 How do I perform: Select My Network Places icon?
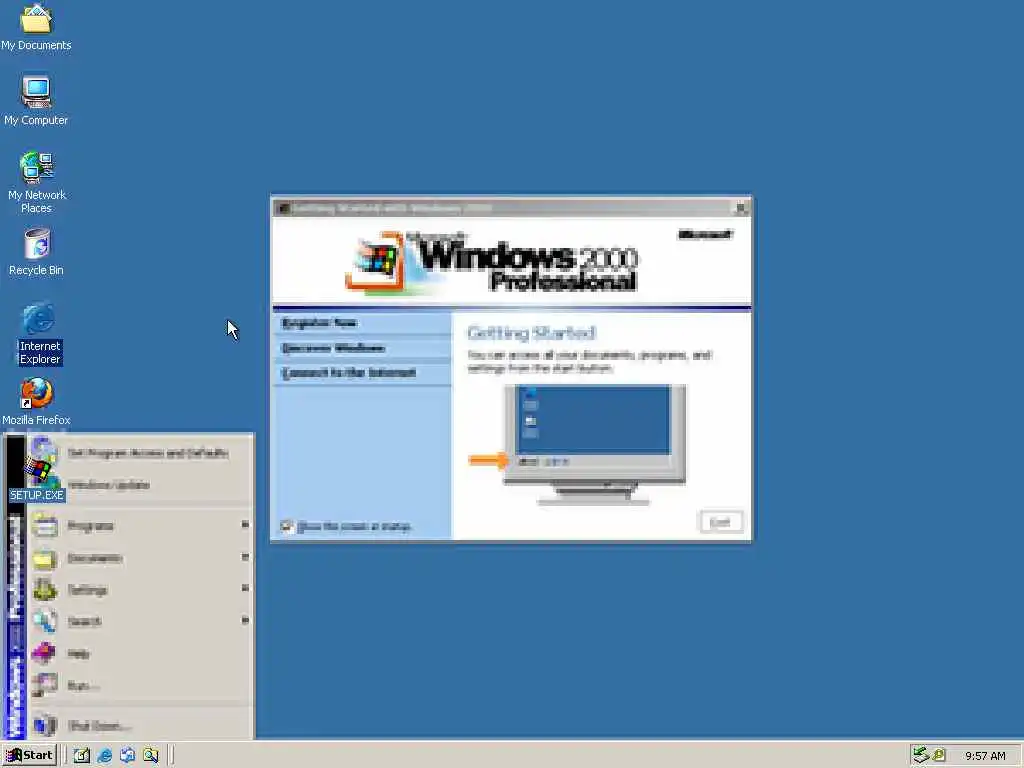[37, 182]
